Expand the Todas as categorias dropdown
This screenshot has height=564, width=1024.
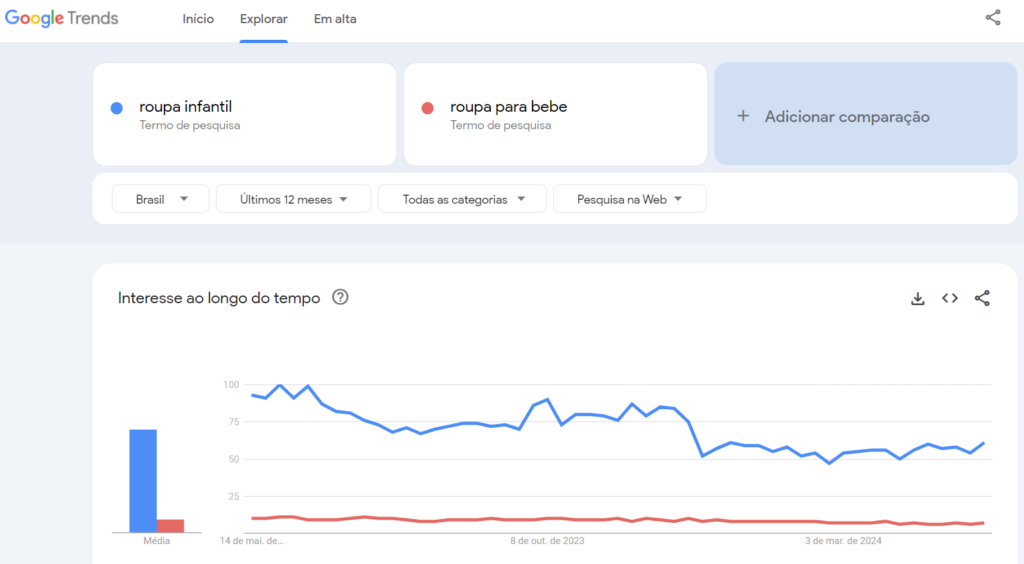(x=462, y=199)
